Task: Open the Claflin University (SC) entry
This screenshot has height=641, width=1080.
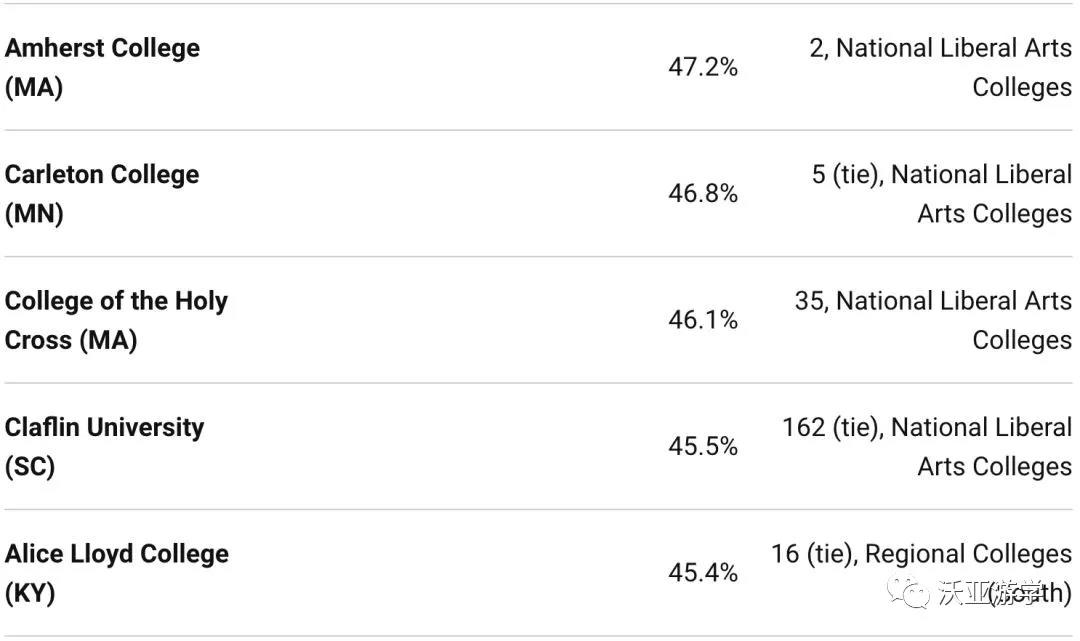Action: (x=104, y=447)
